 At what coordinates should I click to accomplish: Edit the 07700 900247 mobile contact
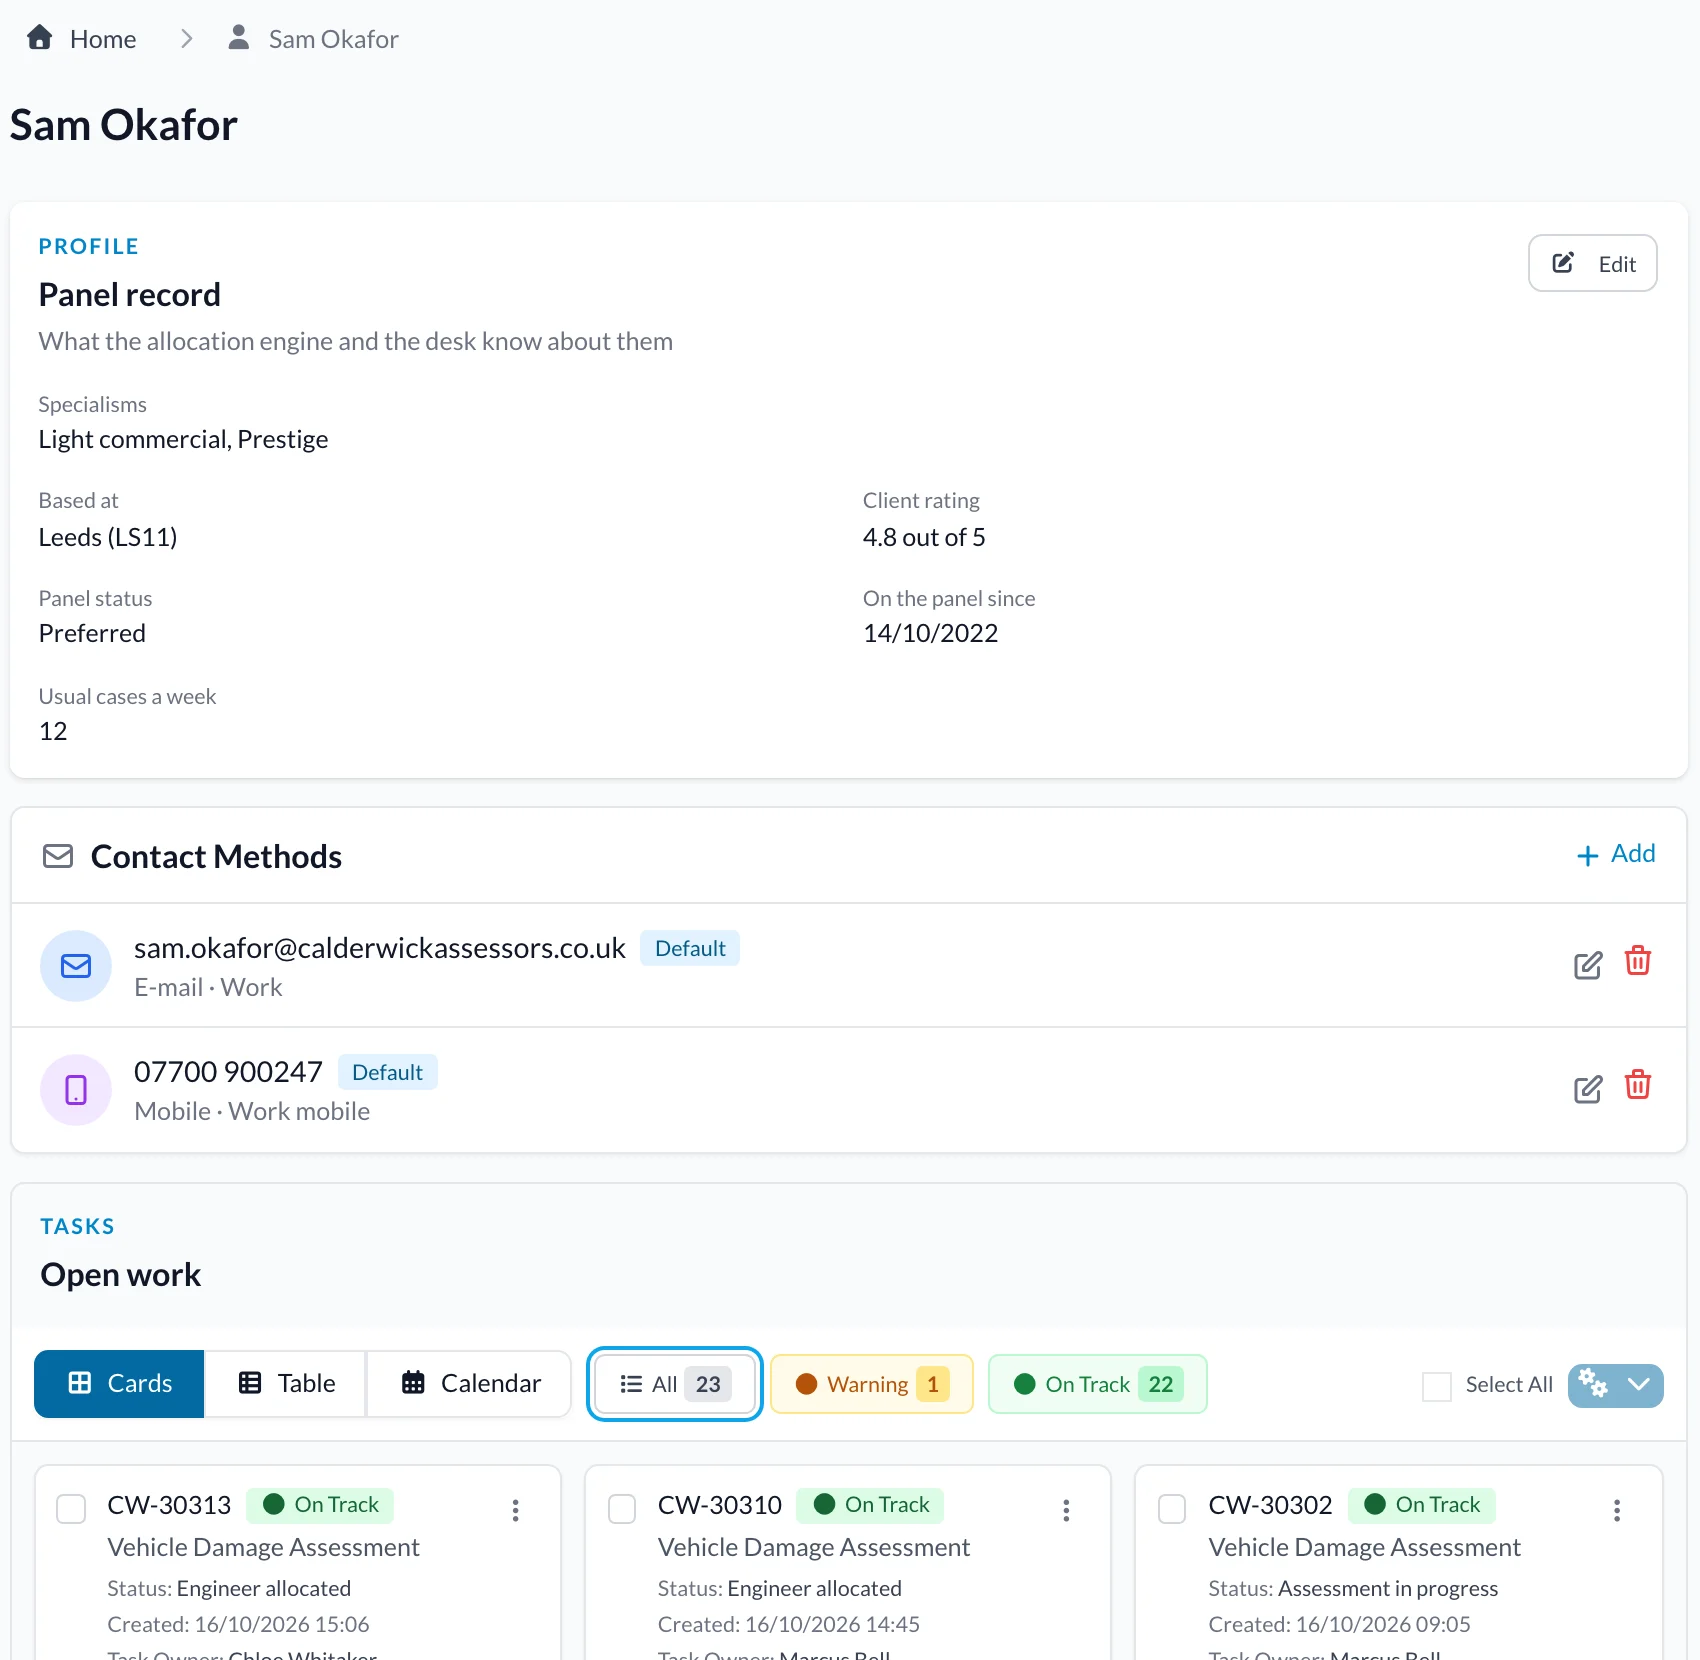[1587, 1089]
